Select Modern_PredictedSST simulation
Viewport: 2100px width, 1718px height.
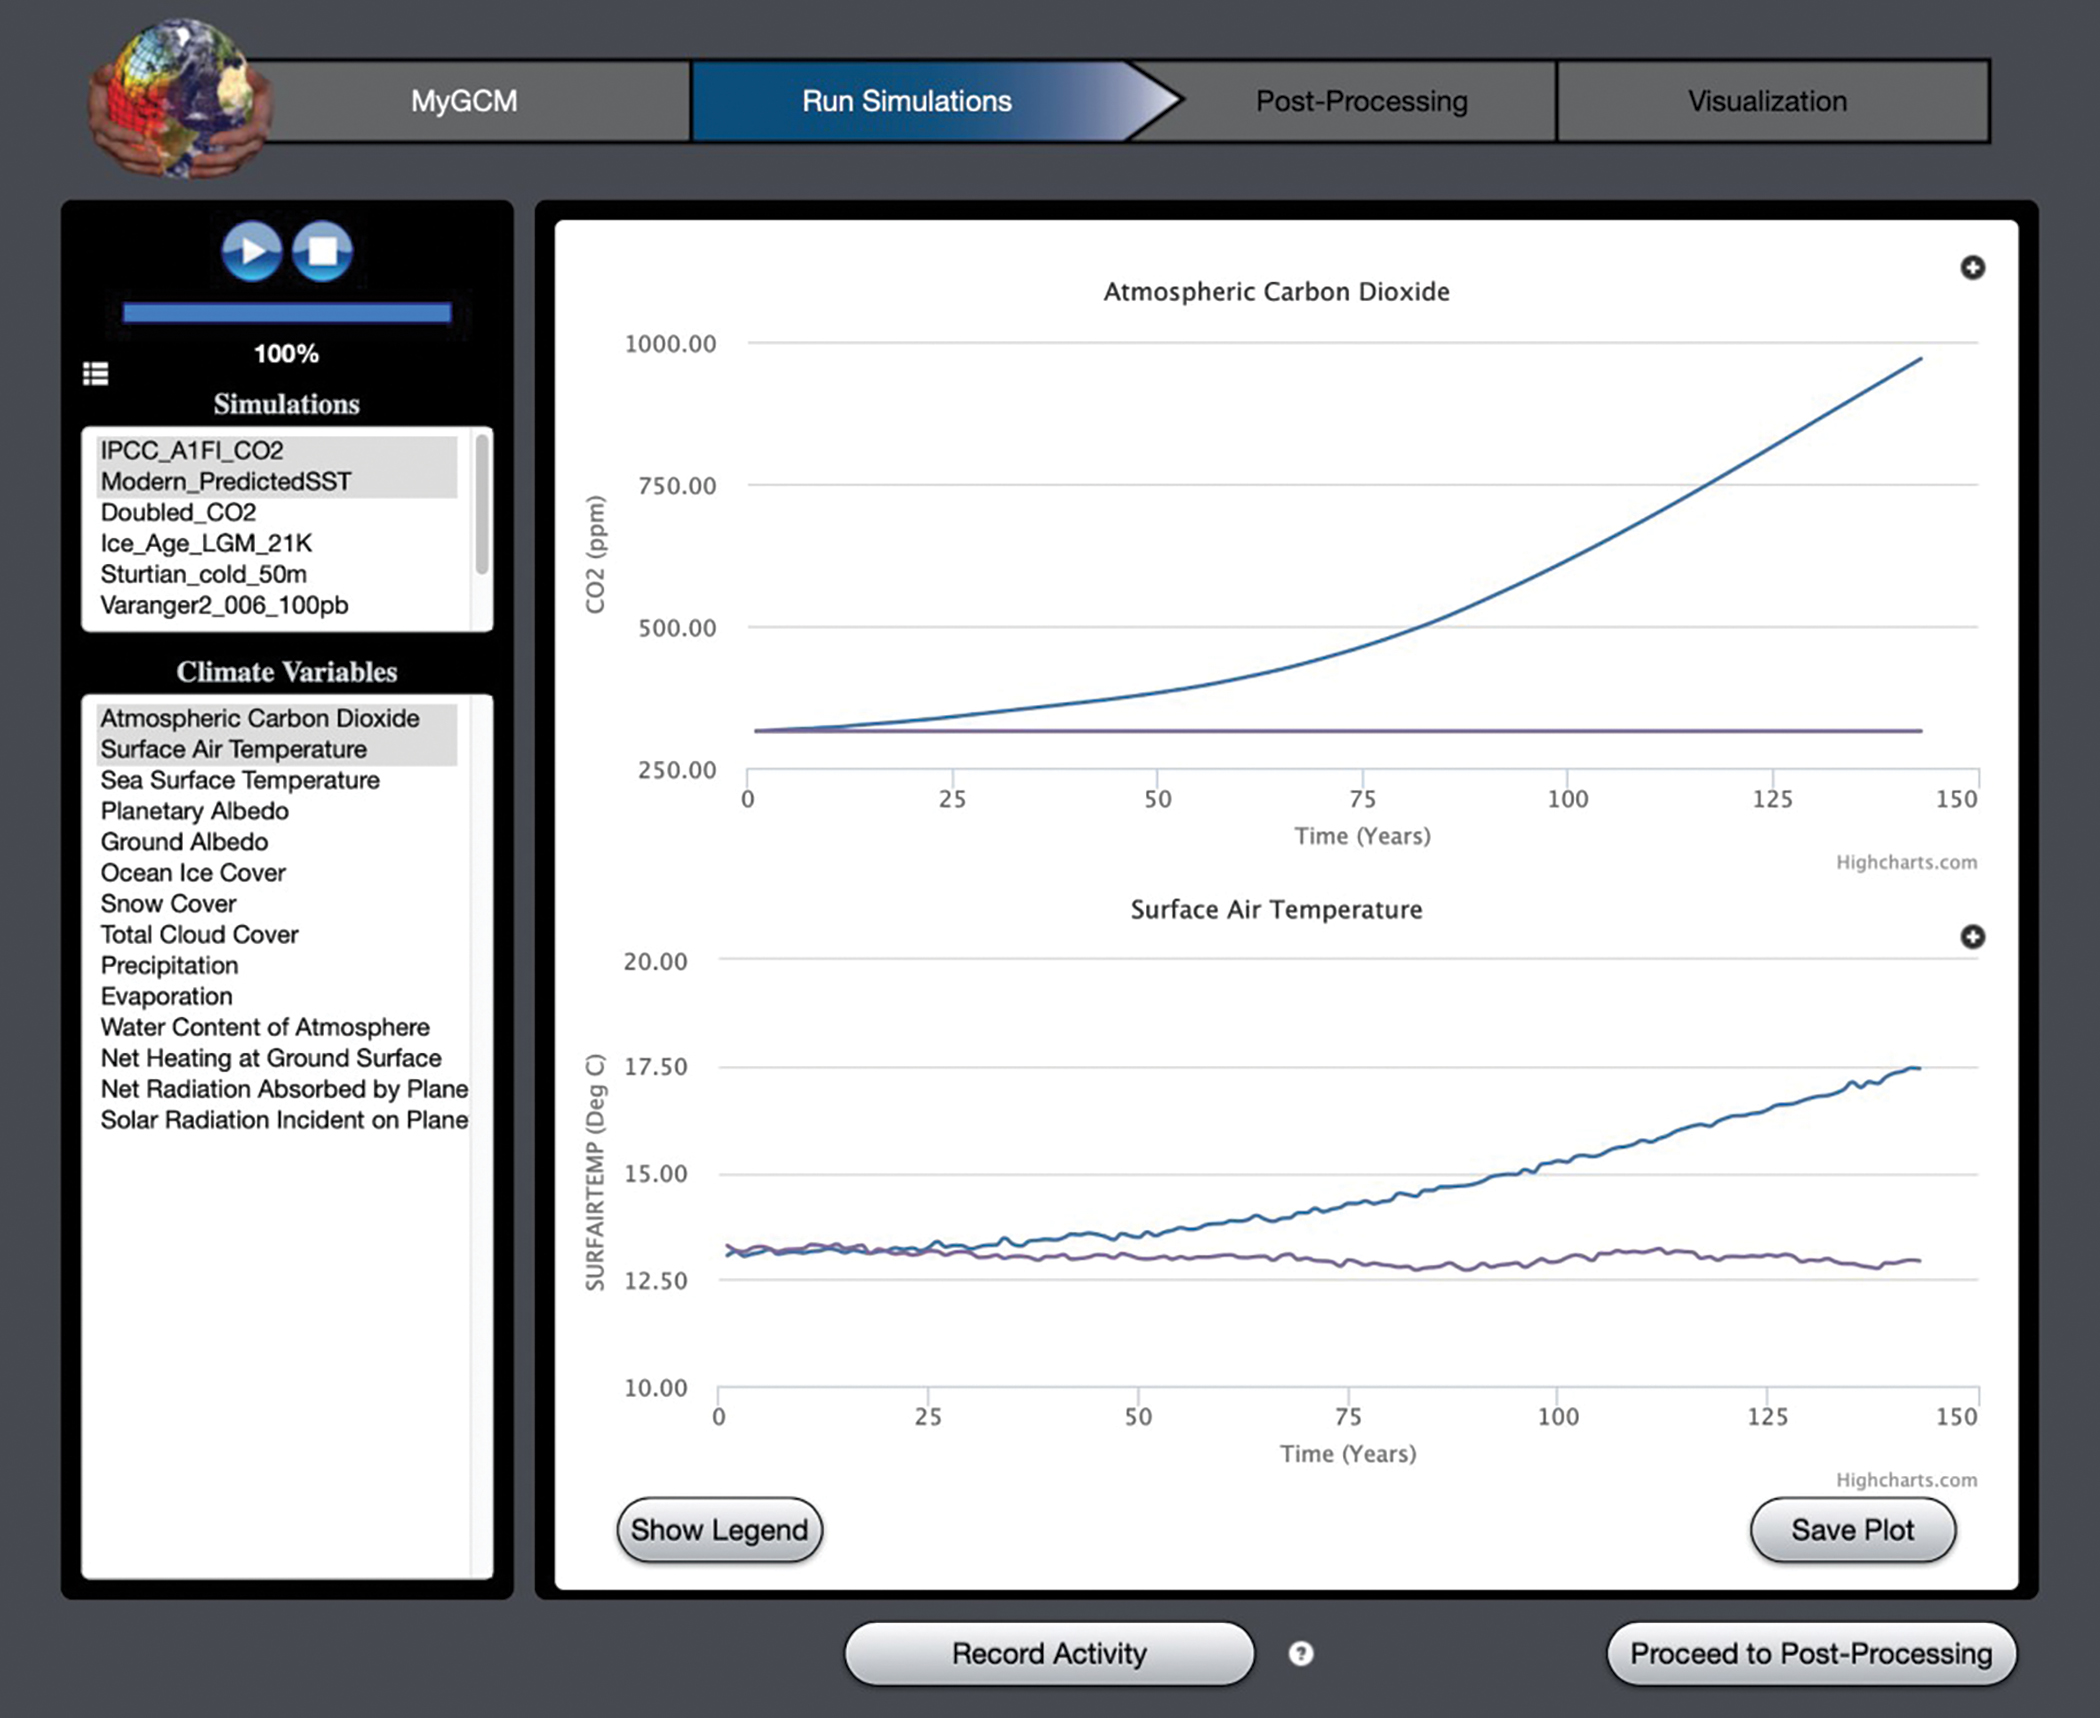click(277, 482)
